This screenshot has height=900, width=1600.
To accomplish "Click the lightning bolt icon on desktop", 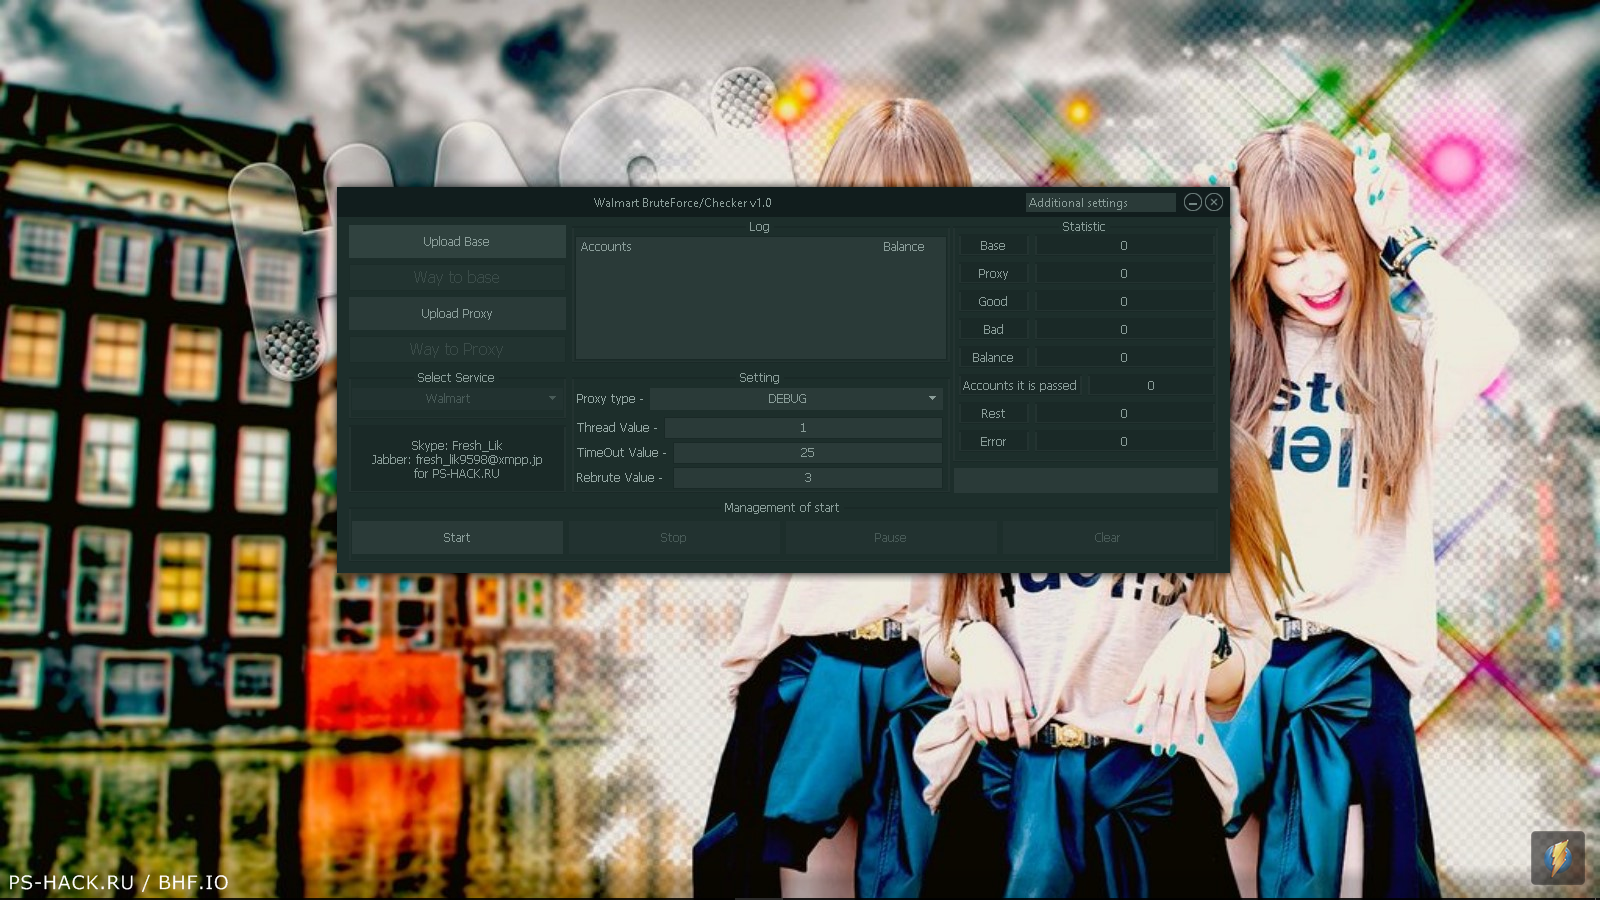I will [x=1557, y=857].
